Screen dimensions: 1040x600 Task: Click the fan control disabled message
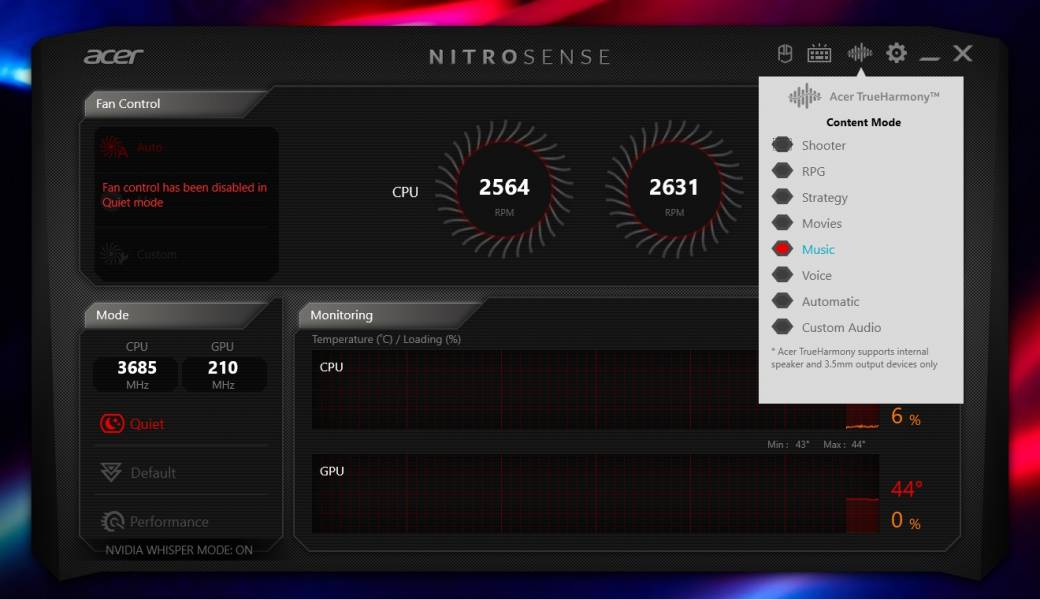184,195
